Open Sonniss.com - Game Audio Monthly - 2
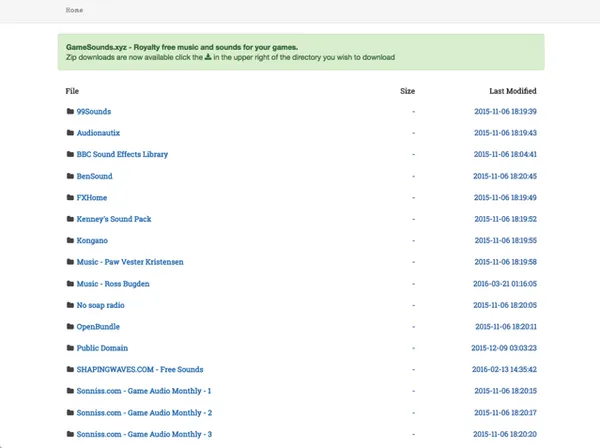 (144, 412)
